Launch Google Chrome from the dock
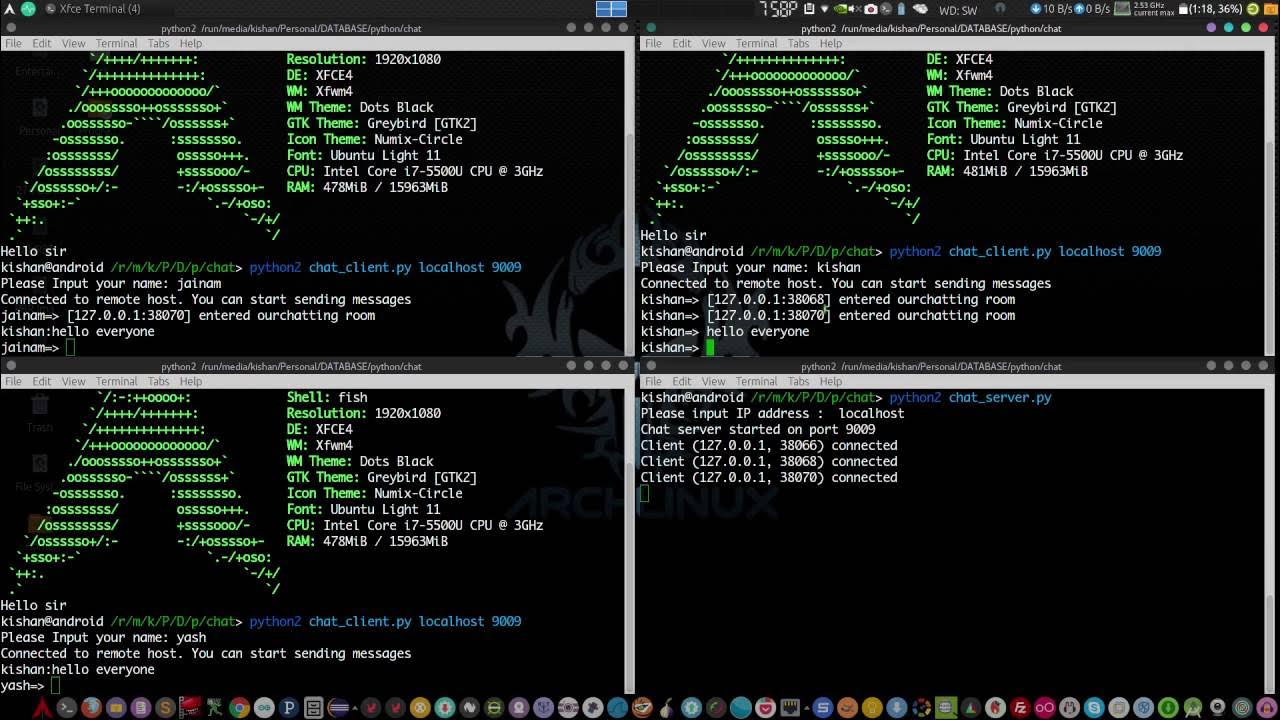 239,708
